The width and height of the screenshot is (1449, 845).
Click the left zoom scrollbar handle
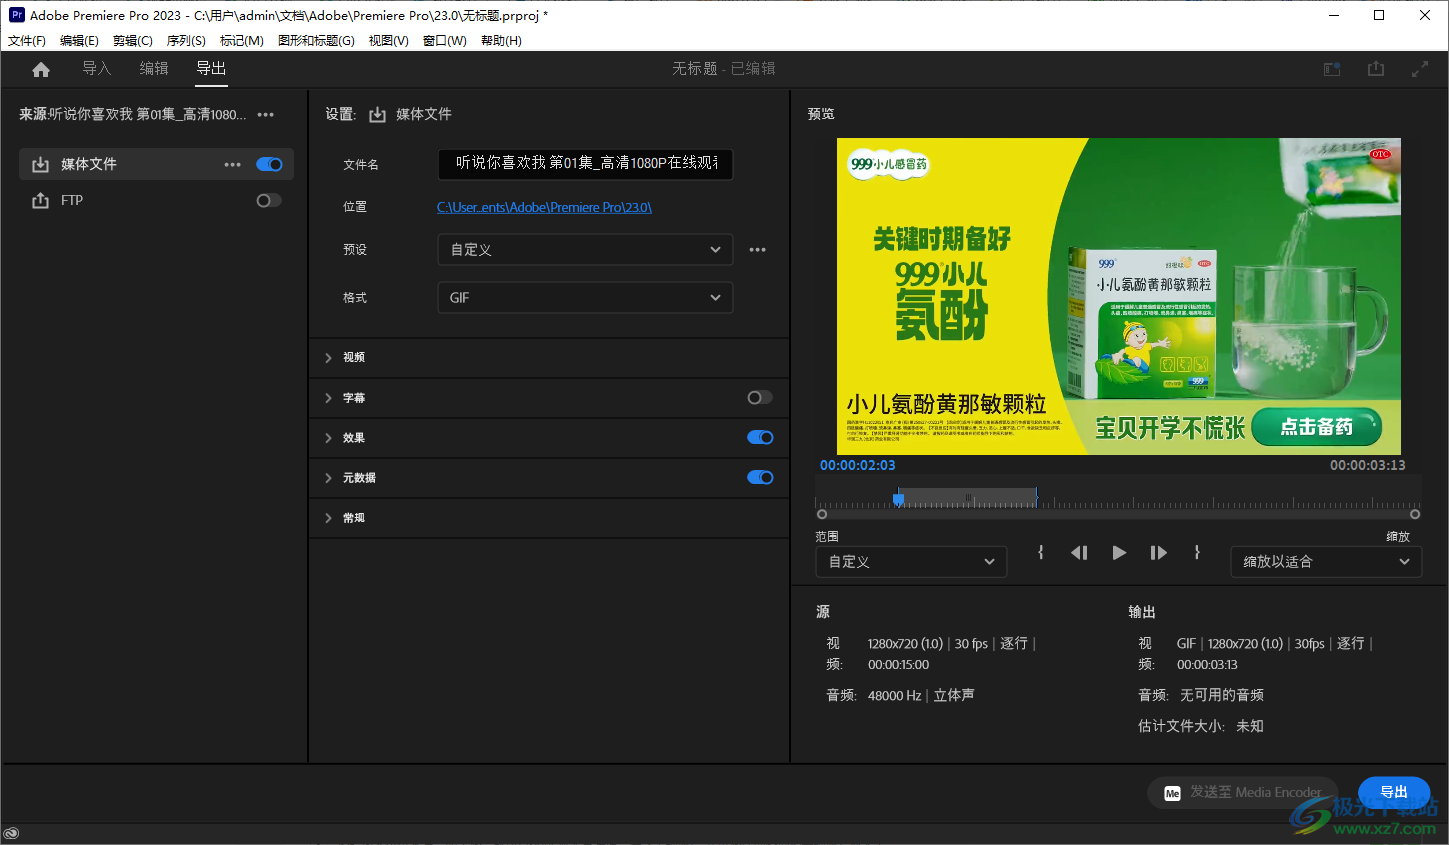pos(822,514)
